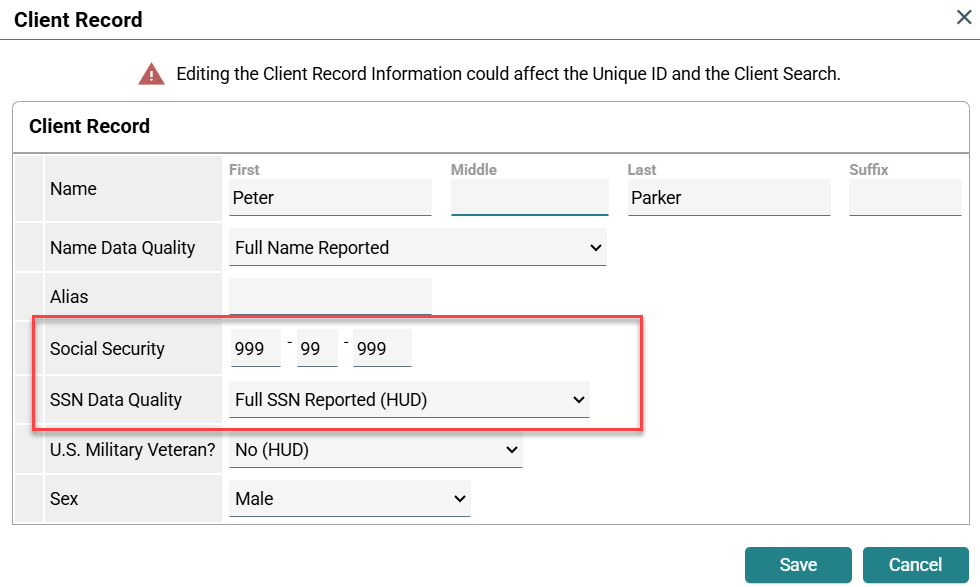Image resolution: width=980 pixels, height=587 pixels.
Task: Open the Sex dropdown showing Male
Action: coord(349,499)
